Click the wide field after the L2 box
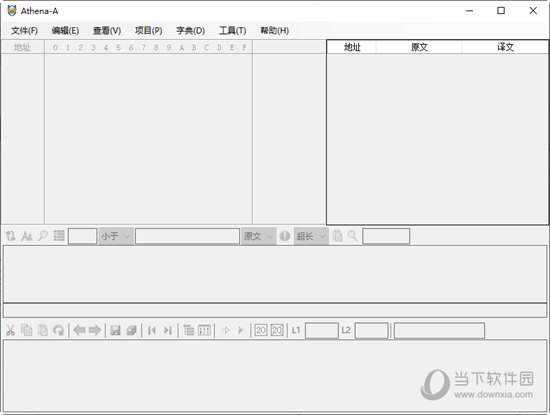This screenshot has width=550, height=415. (439, 330)
